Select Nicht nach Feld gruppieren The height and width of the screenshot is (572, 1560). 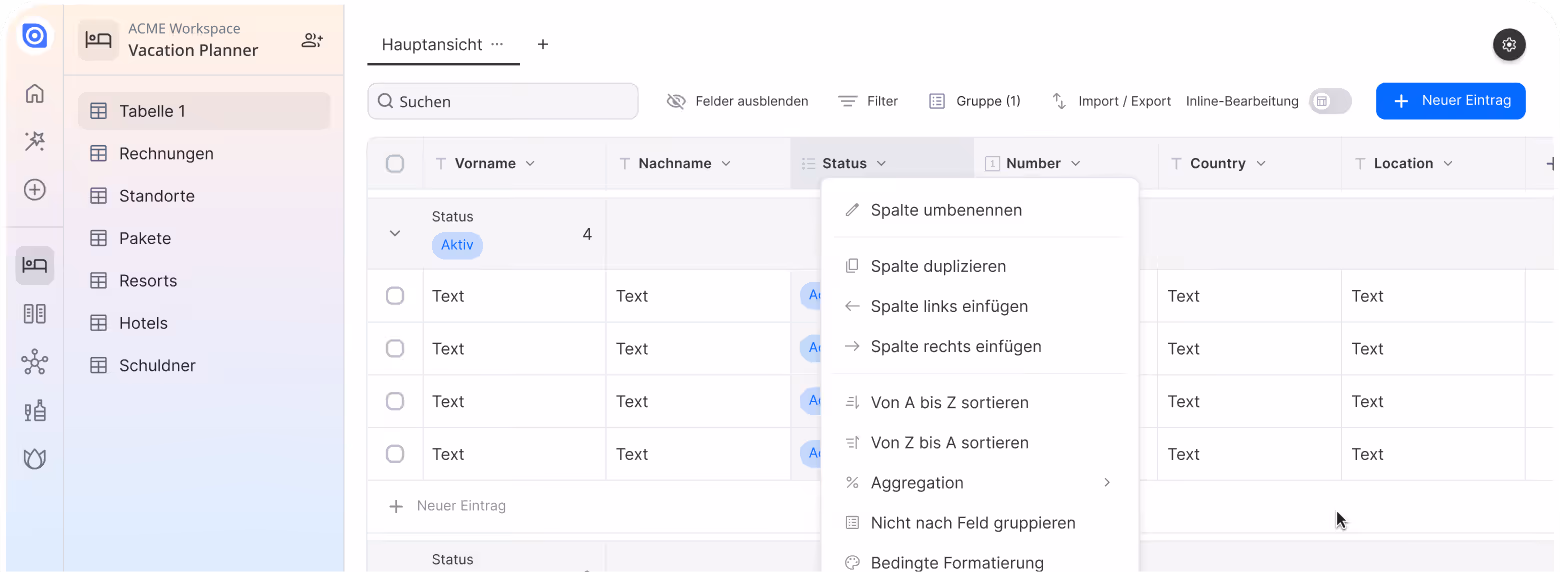tap(980, 523)
